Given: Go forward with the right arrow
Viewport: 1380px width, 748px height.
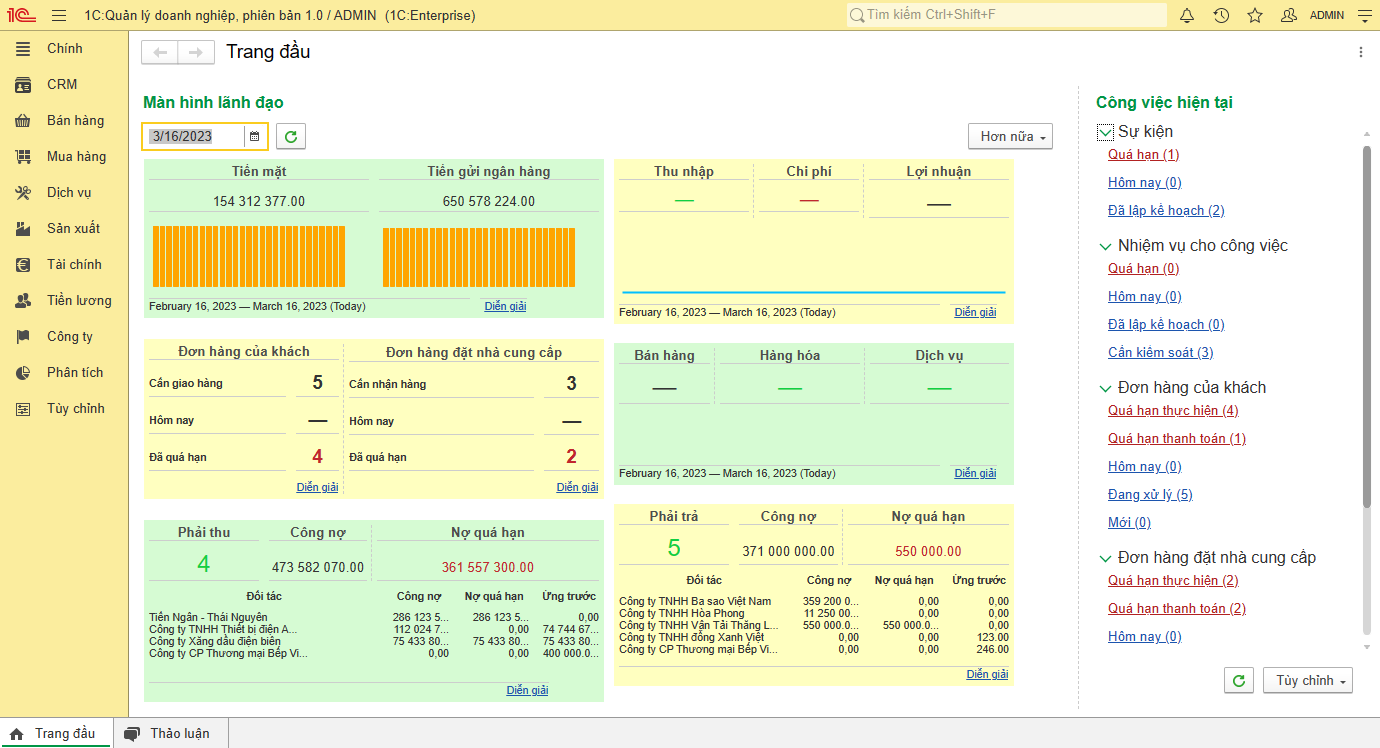Looking at the screenshot, I should [x=196, y=52].
